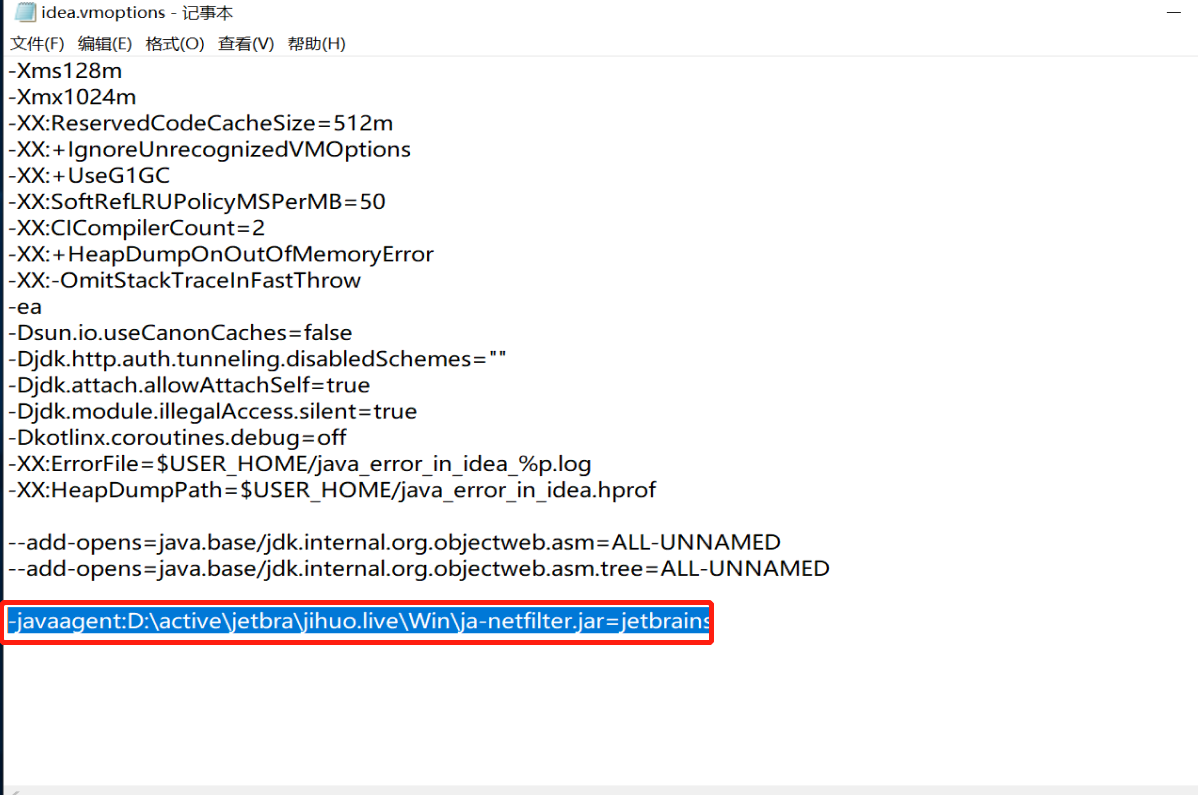Place cursor in the -Xmx1024m line
The width and height of the screenshot is (1198, 795).
point(72,97)
